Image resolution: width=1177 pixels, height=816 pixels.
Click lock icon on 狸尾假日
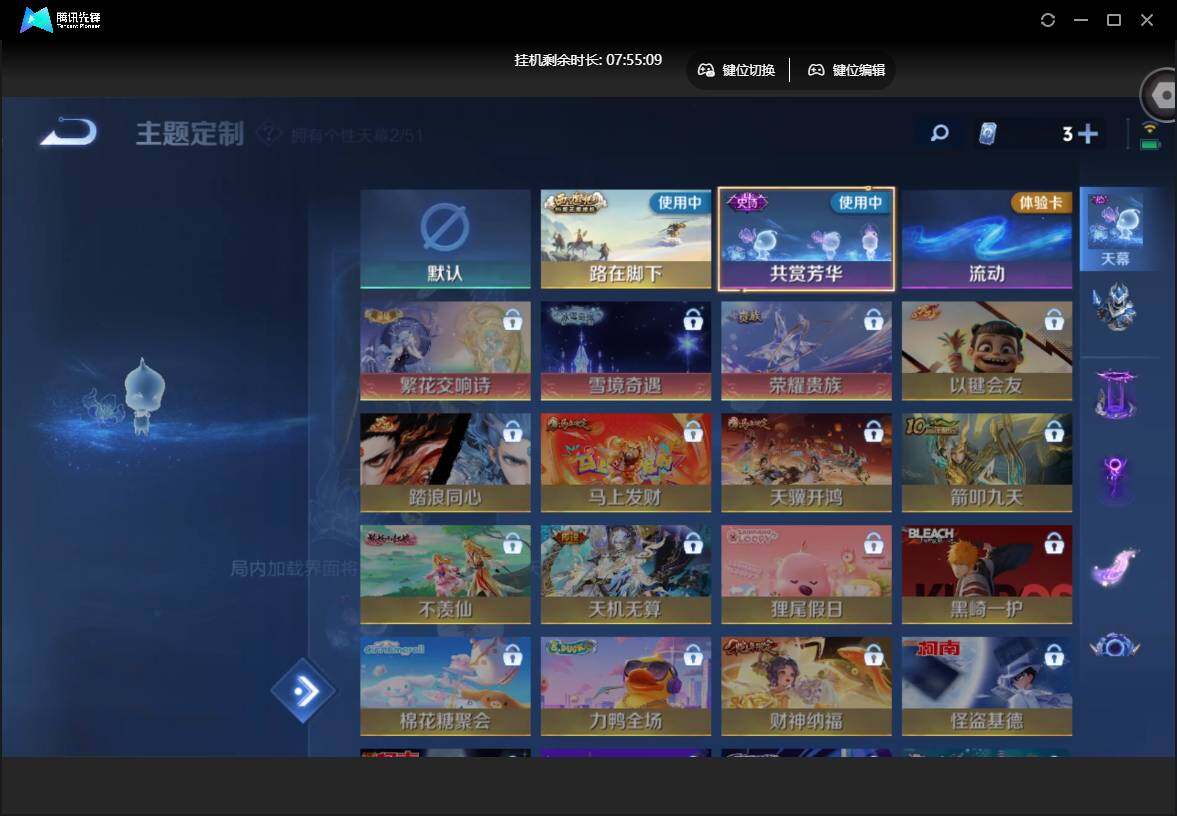point(873,543)
